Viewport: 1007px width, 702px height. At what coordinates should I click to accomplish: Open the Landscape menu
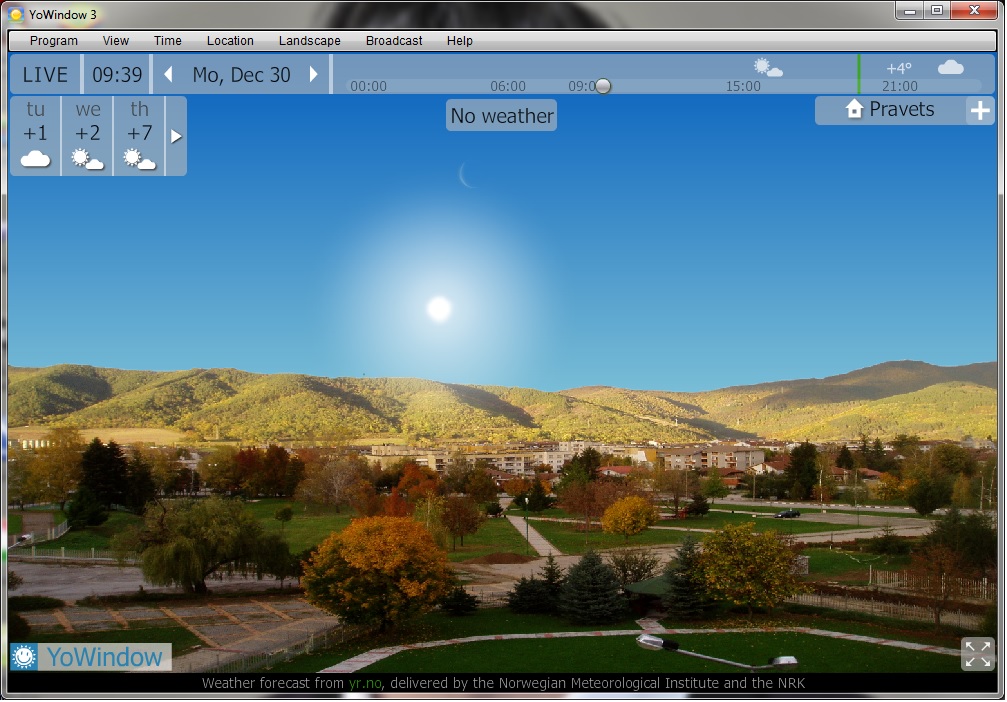[x=309, y=41]
